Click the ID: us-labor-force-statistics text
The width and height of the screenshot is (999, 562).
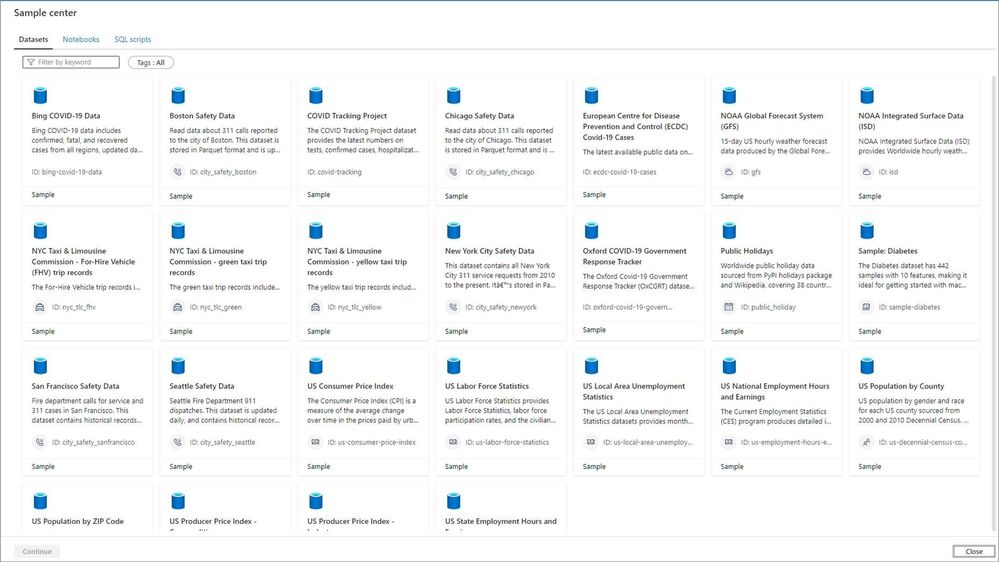click(507, 442)
